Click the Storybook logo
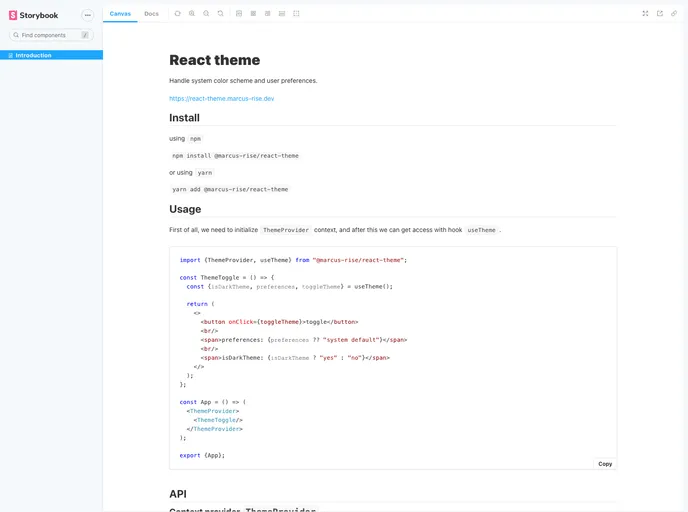Image resolution: width=688 pixels, height=512 pixels. click(x=33, y=15)
